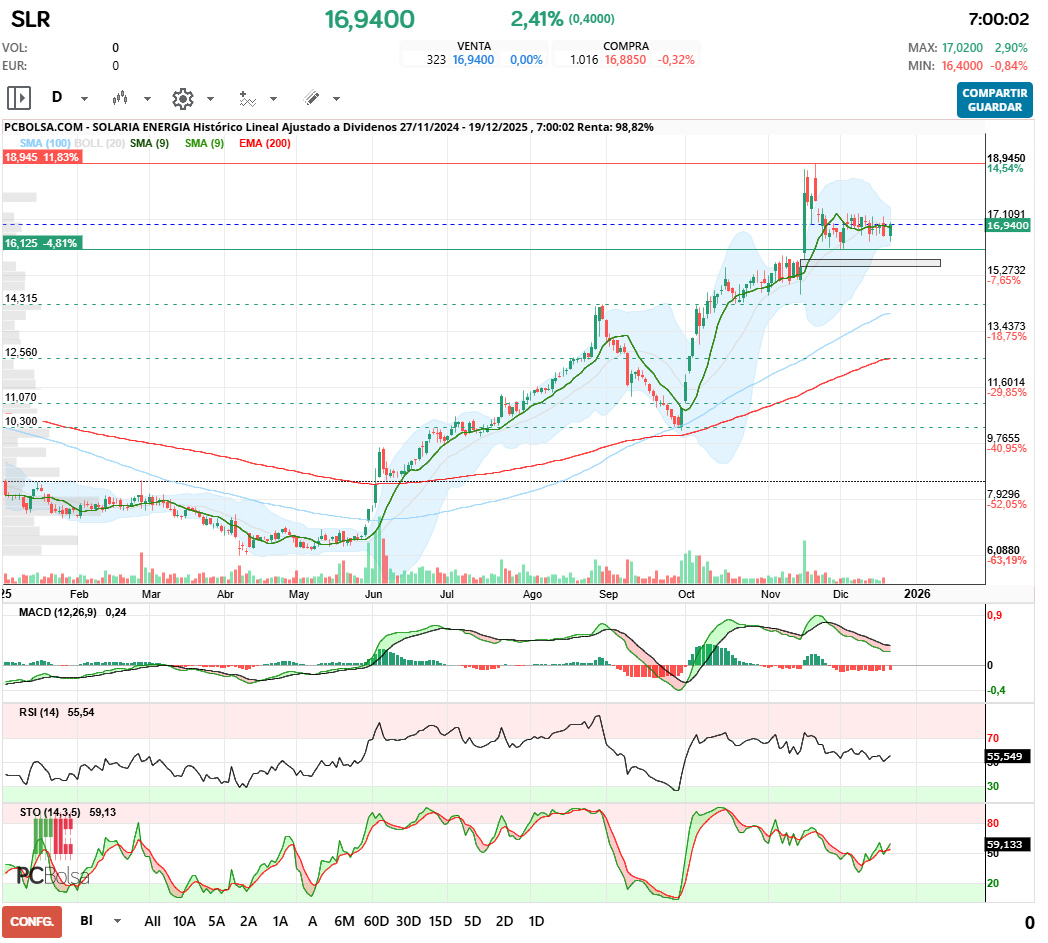This screenshot has width=1048, height=943.
Task: Select the All time range
Action: [x=152, y=921]
